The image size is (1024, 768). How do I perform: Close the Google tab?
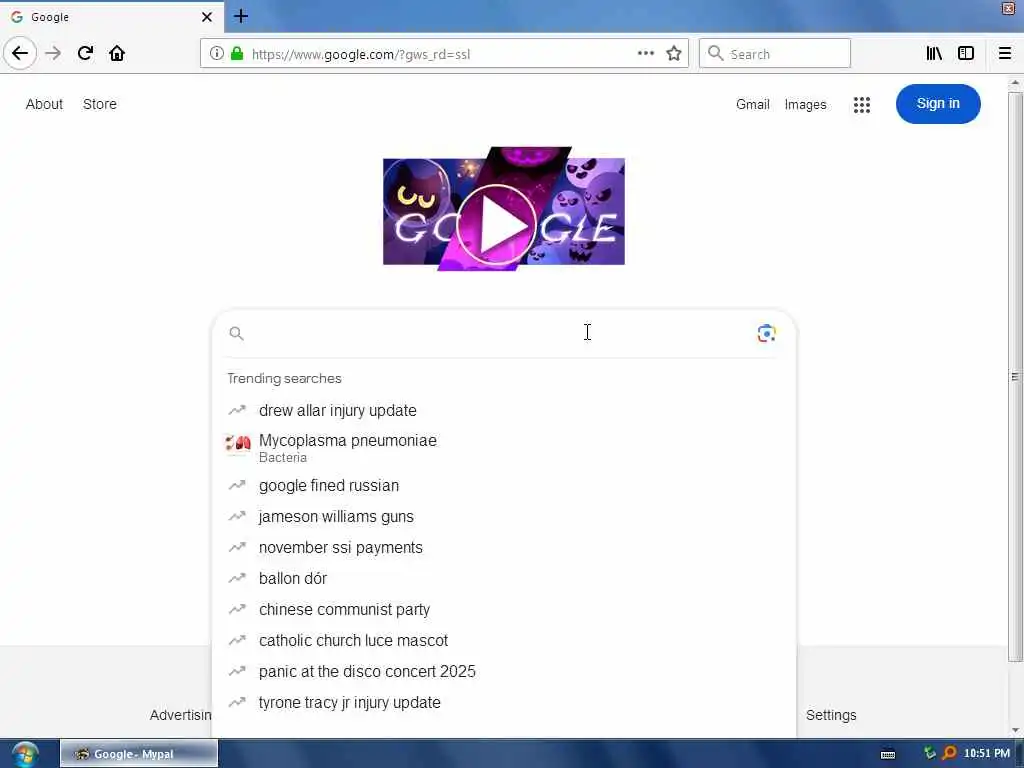pyautogui.click(x=207, y=17)
